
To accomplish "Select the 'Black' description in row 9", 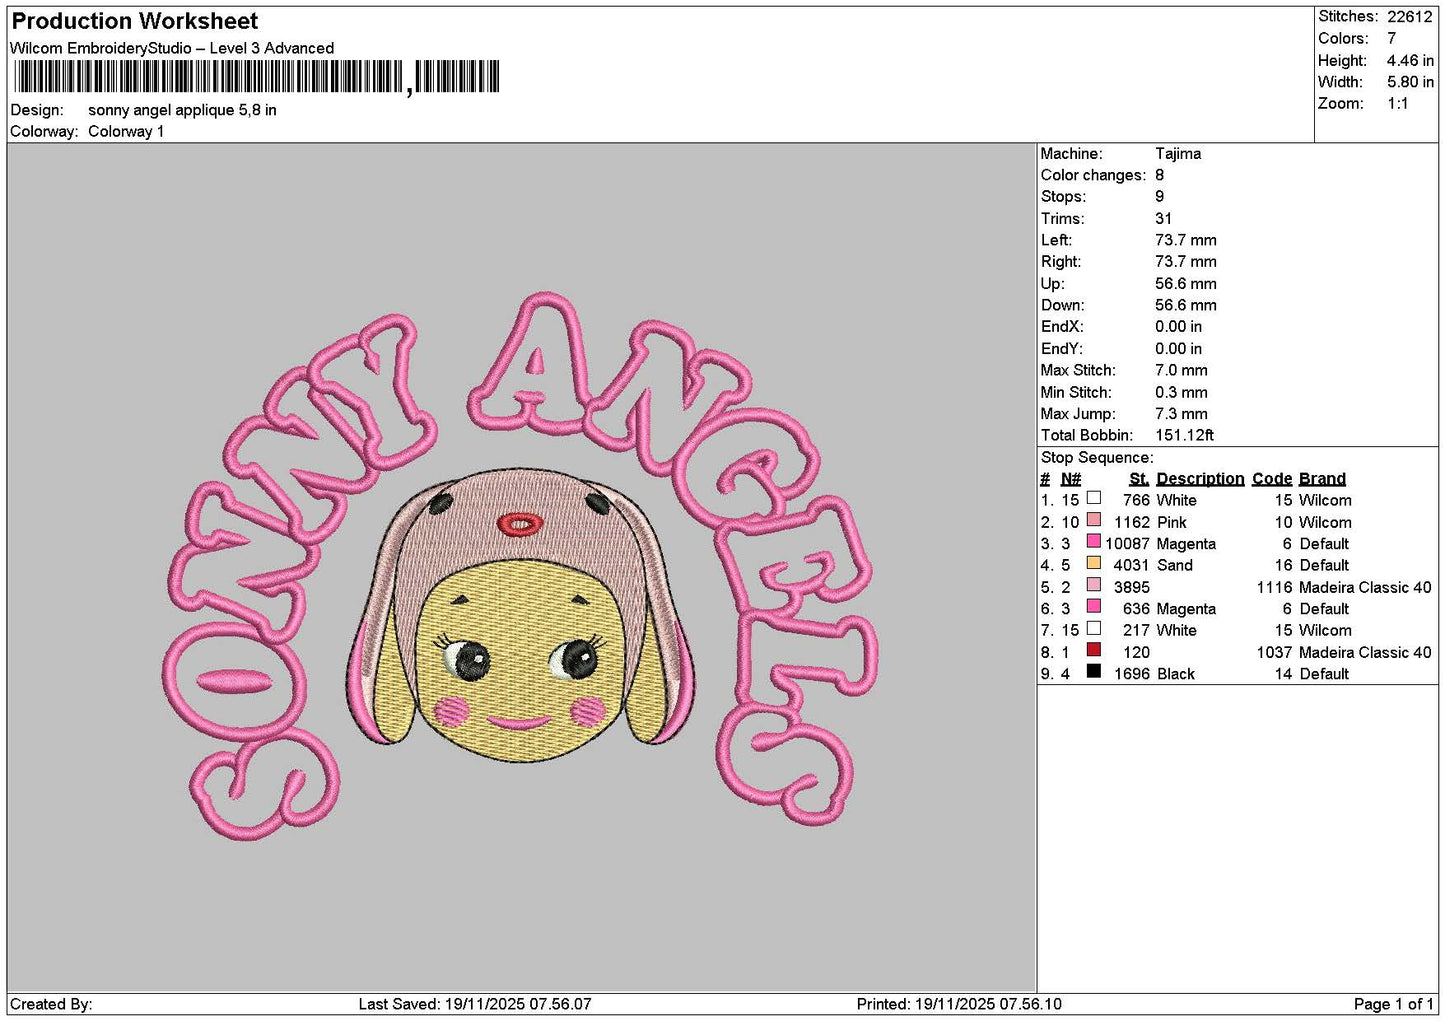I will pos(1176,675).
